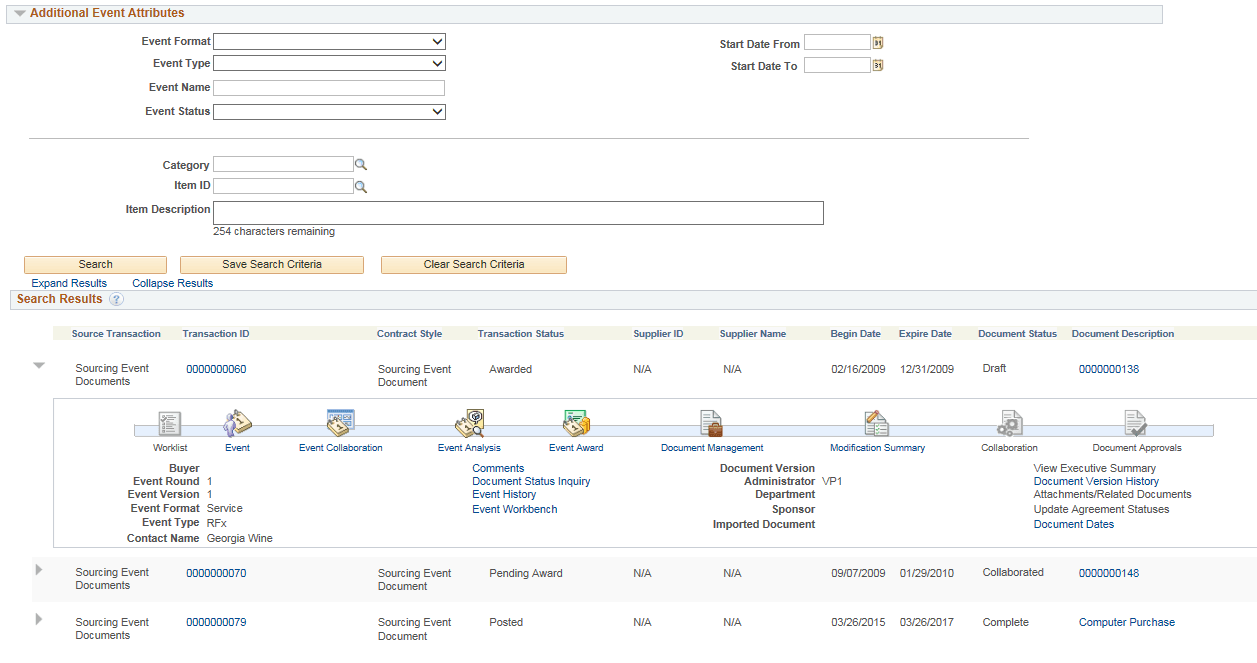
Task: Open Event Collaboration
Action: click(x=340, y=422)
